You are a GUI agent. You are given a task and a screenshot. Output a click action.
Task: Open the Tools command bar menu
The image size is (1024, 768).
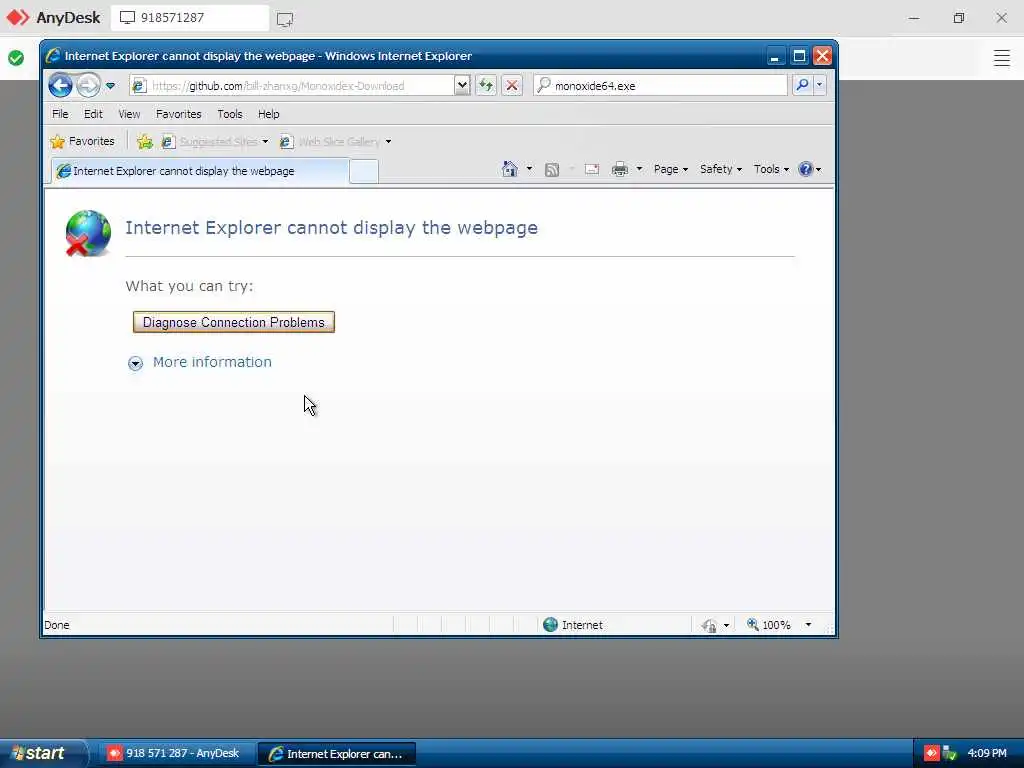point(771,169)
